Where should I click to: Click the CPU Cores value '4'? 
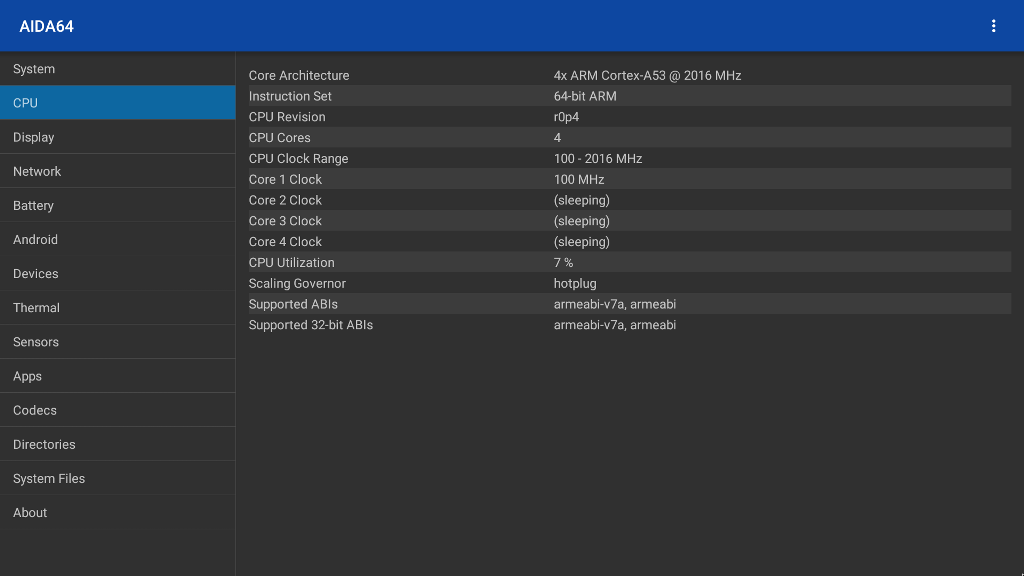click(557, 138)
